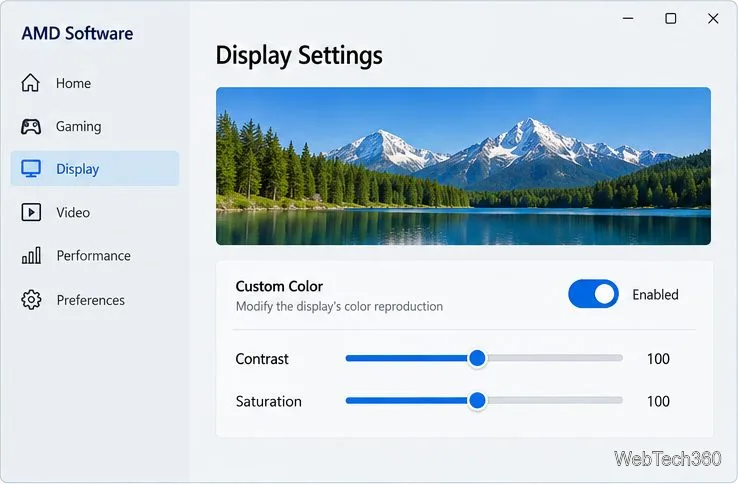The image size is (738, 484).
Task: Click the Contrast label
Action: coord(262,359)
